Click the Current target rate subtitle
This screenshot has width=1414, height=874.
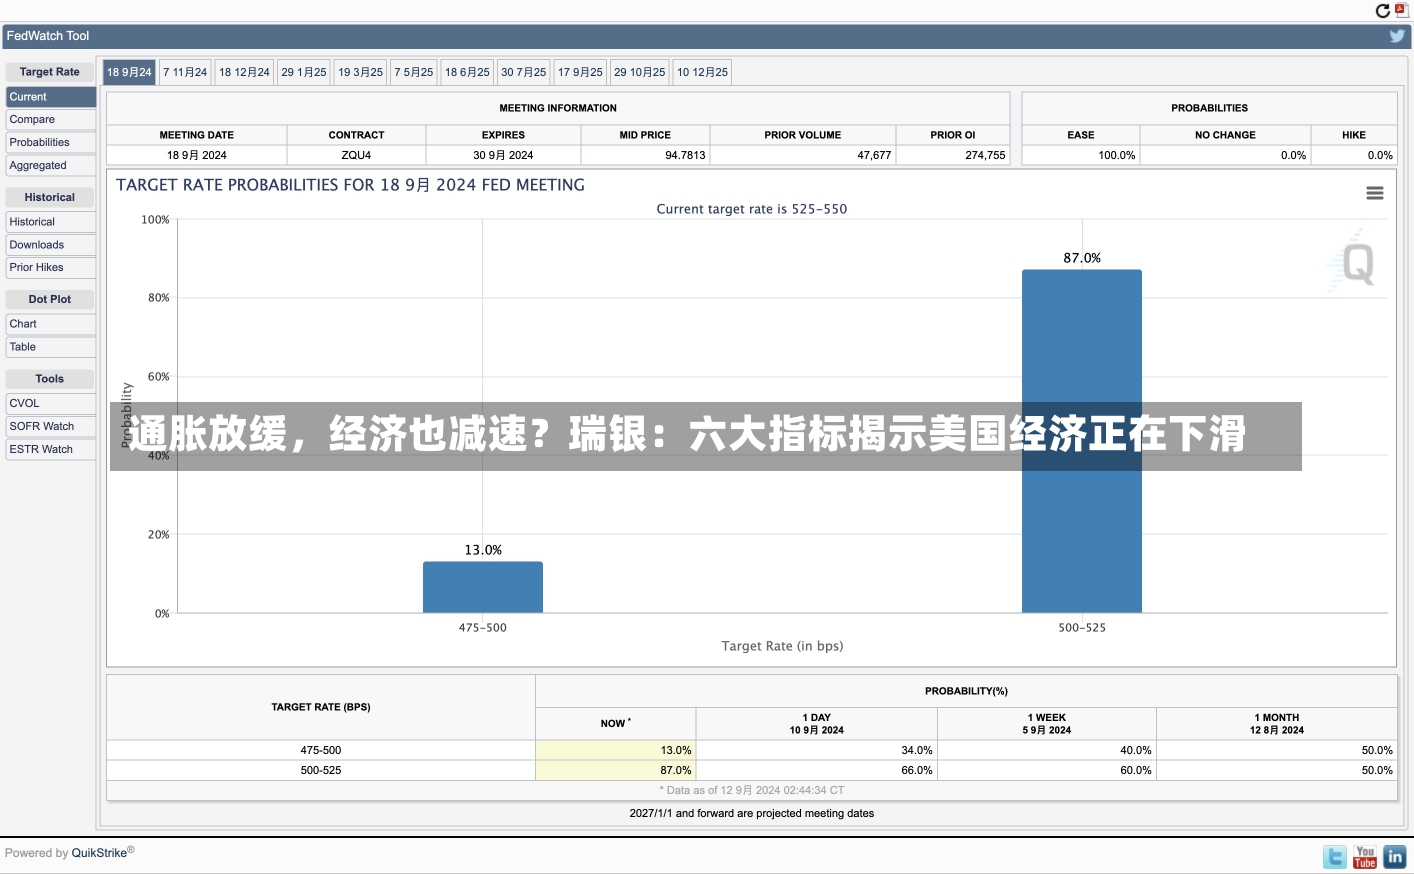click(x=751, y=209)
